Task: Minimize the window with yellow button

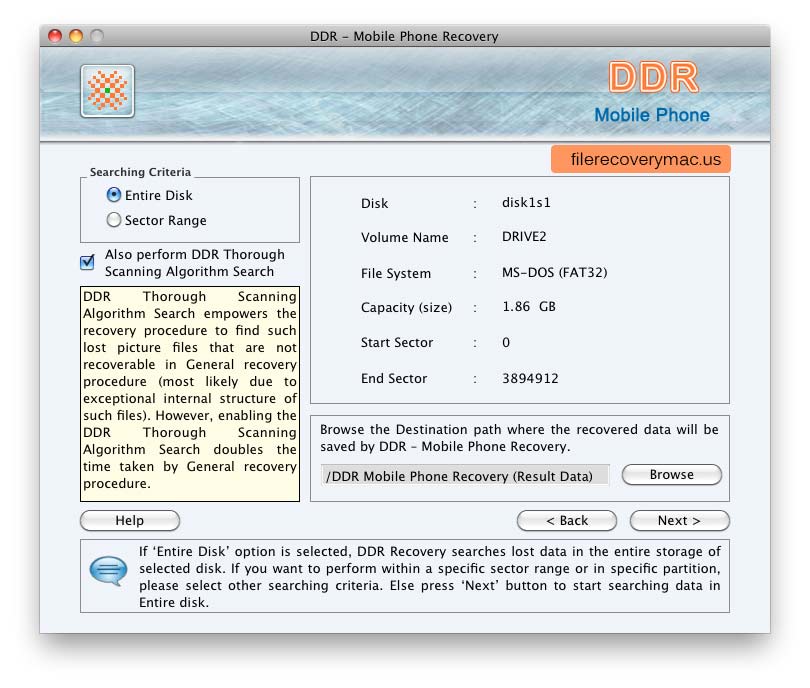Action: (76, 36)
